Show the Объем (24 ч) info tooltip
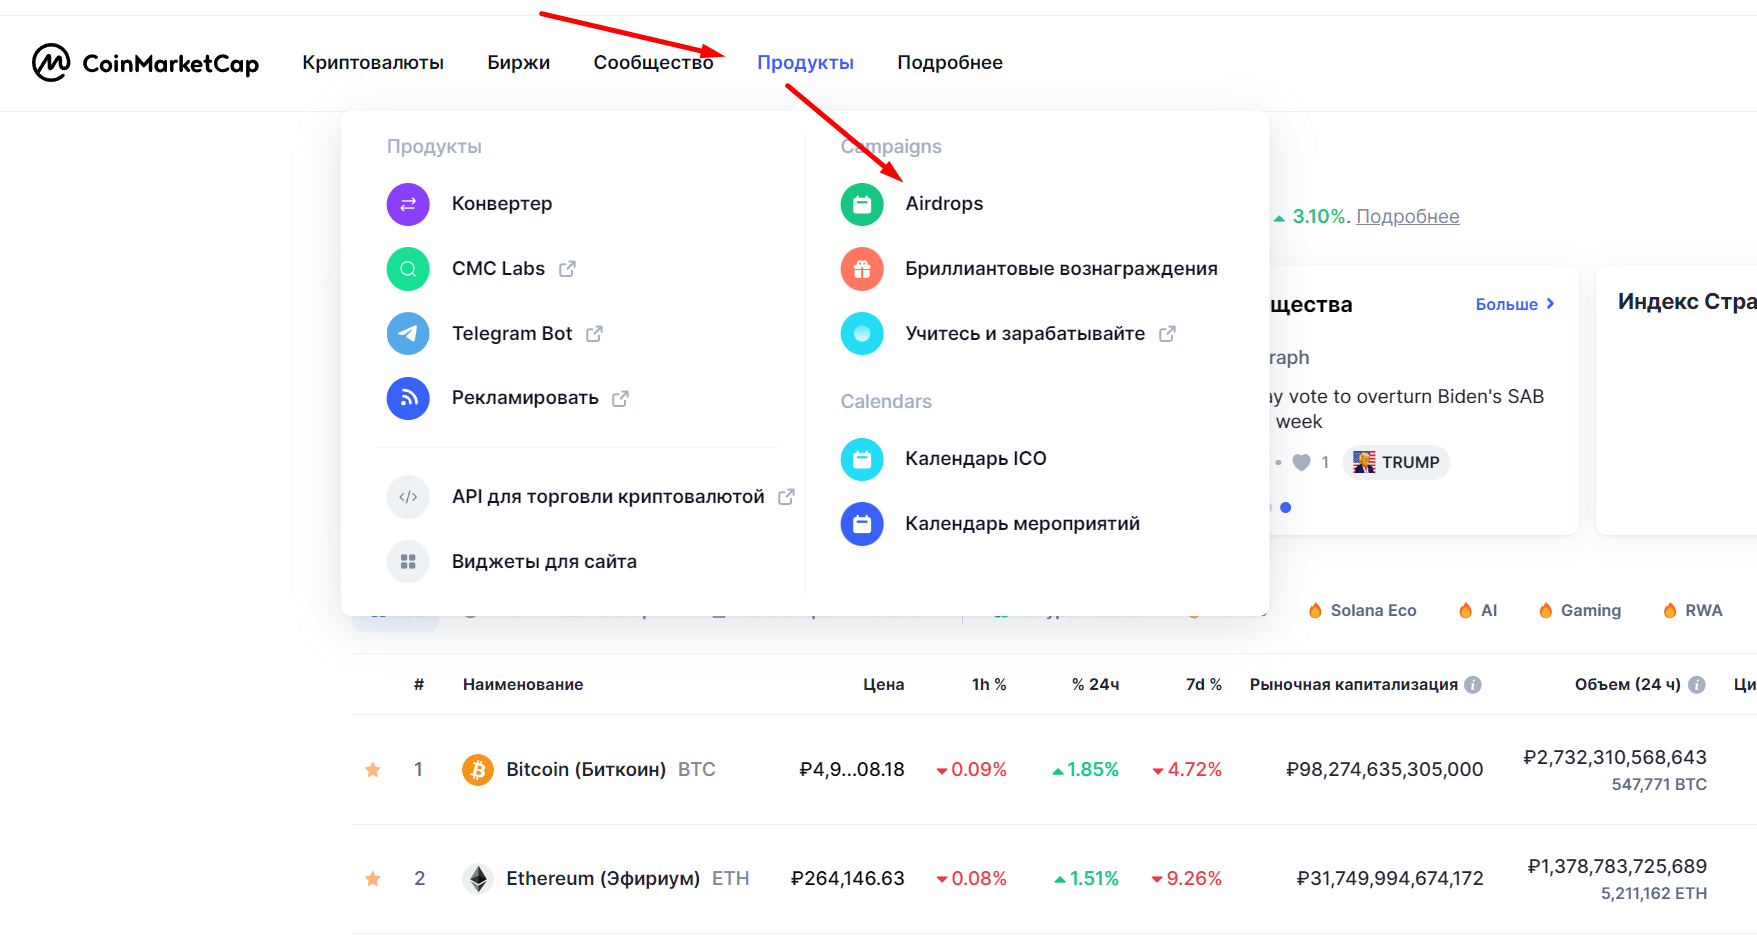This screenshot has width=1757, height=938. coord(1697,684)
